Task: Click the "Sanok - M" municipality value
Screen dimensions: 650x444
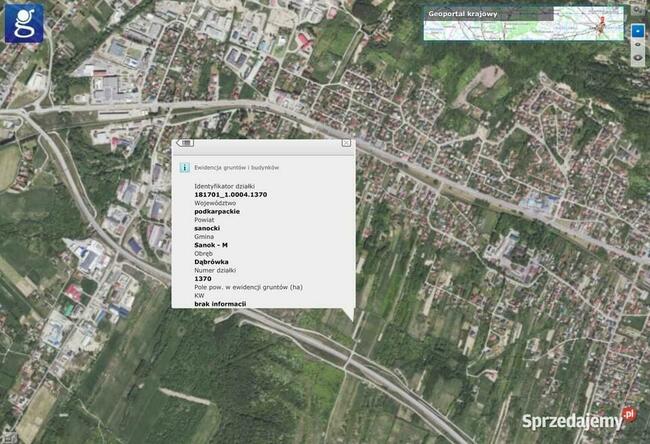Action: [x=212, y=245]
